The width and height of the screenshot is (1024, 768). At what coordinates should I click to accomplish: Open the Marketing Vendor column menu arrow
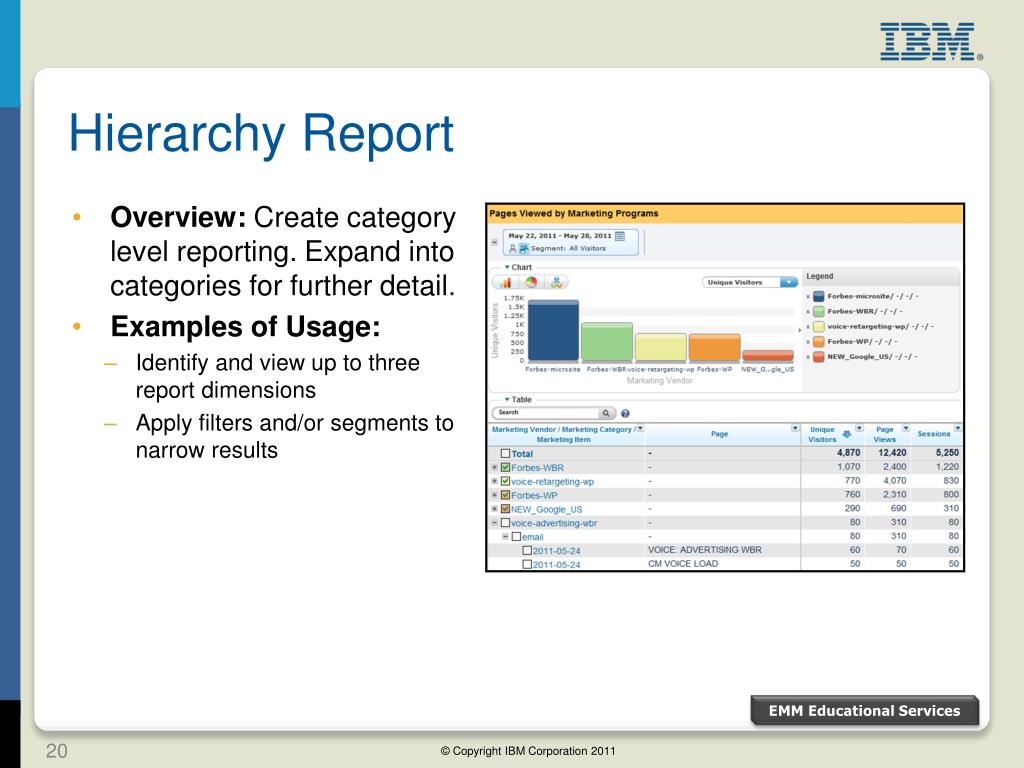640,428
